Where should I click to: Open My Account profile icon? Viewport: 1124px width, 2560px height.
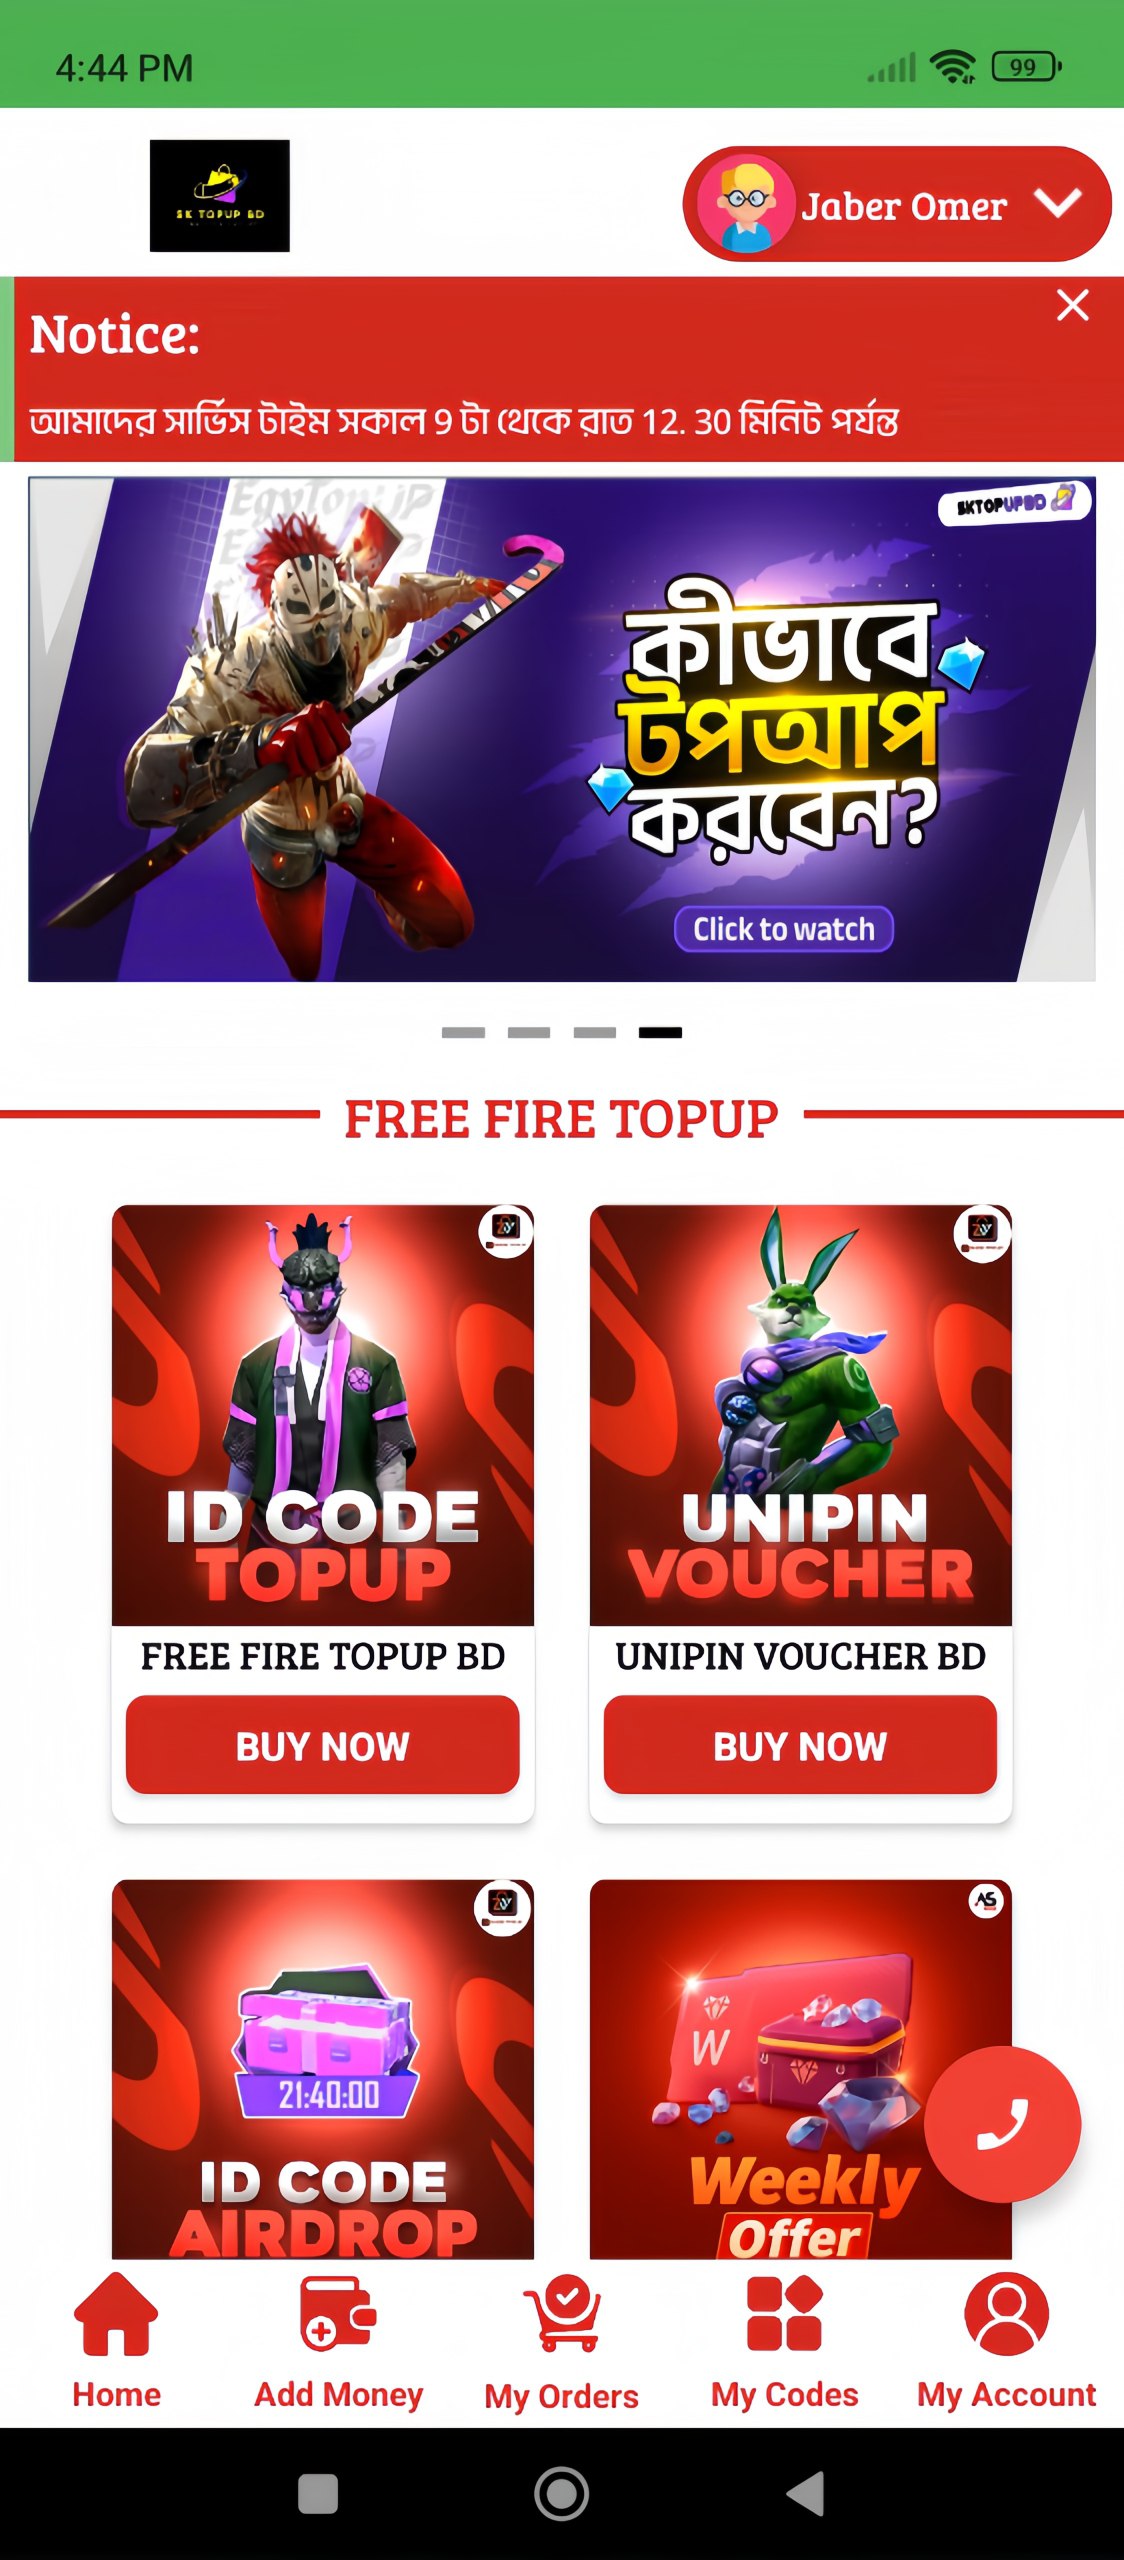1007,2313
